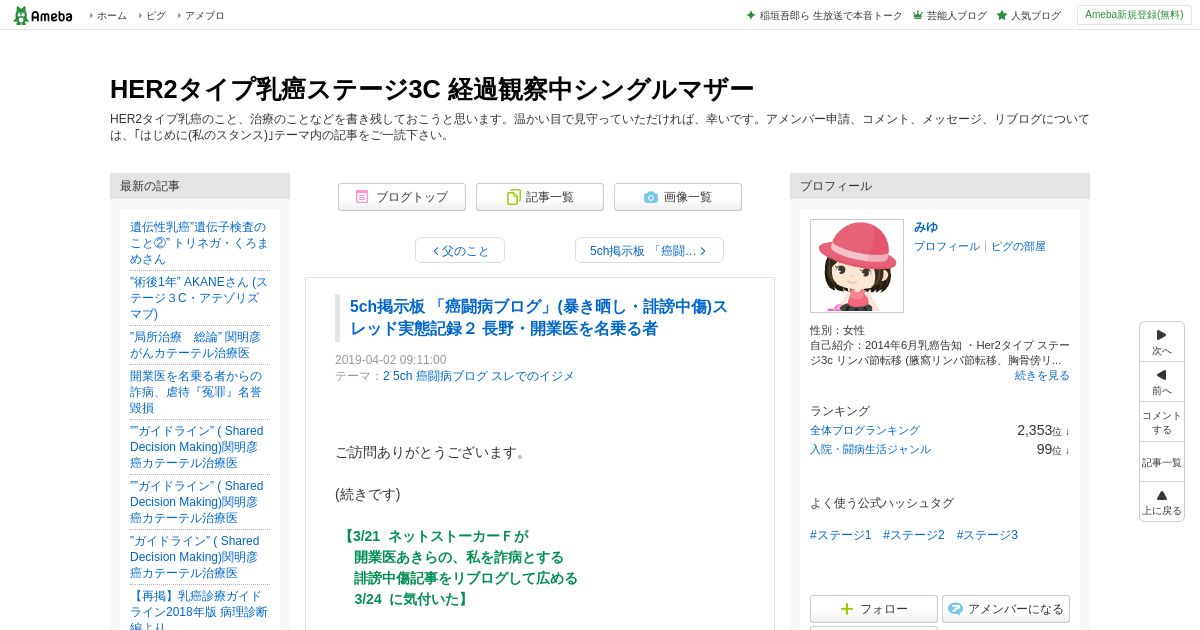Open プロフィール link under みゆ
Screen dimensions: 1200x630
[x=946, y=246]
